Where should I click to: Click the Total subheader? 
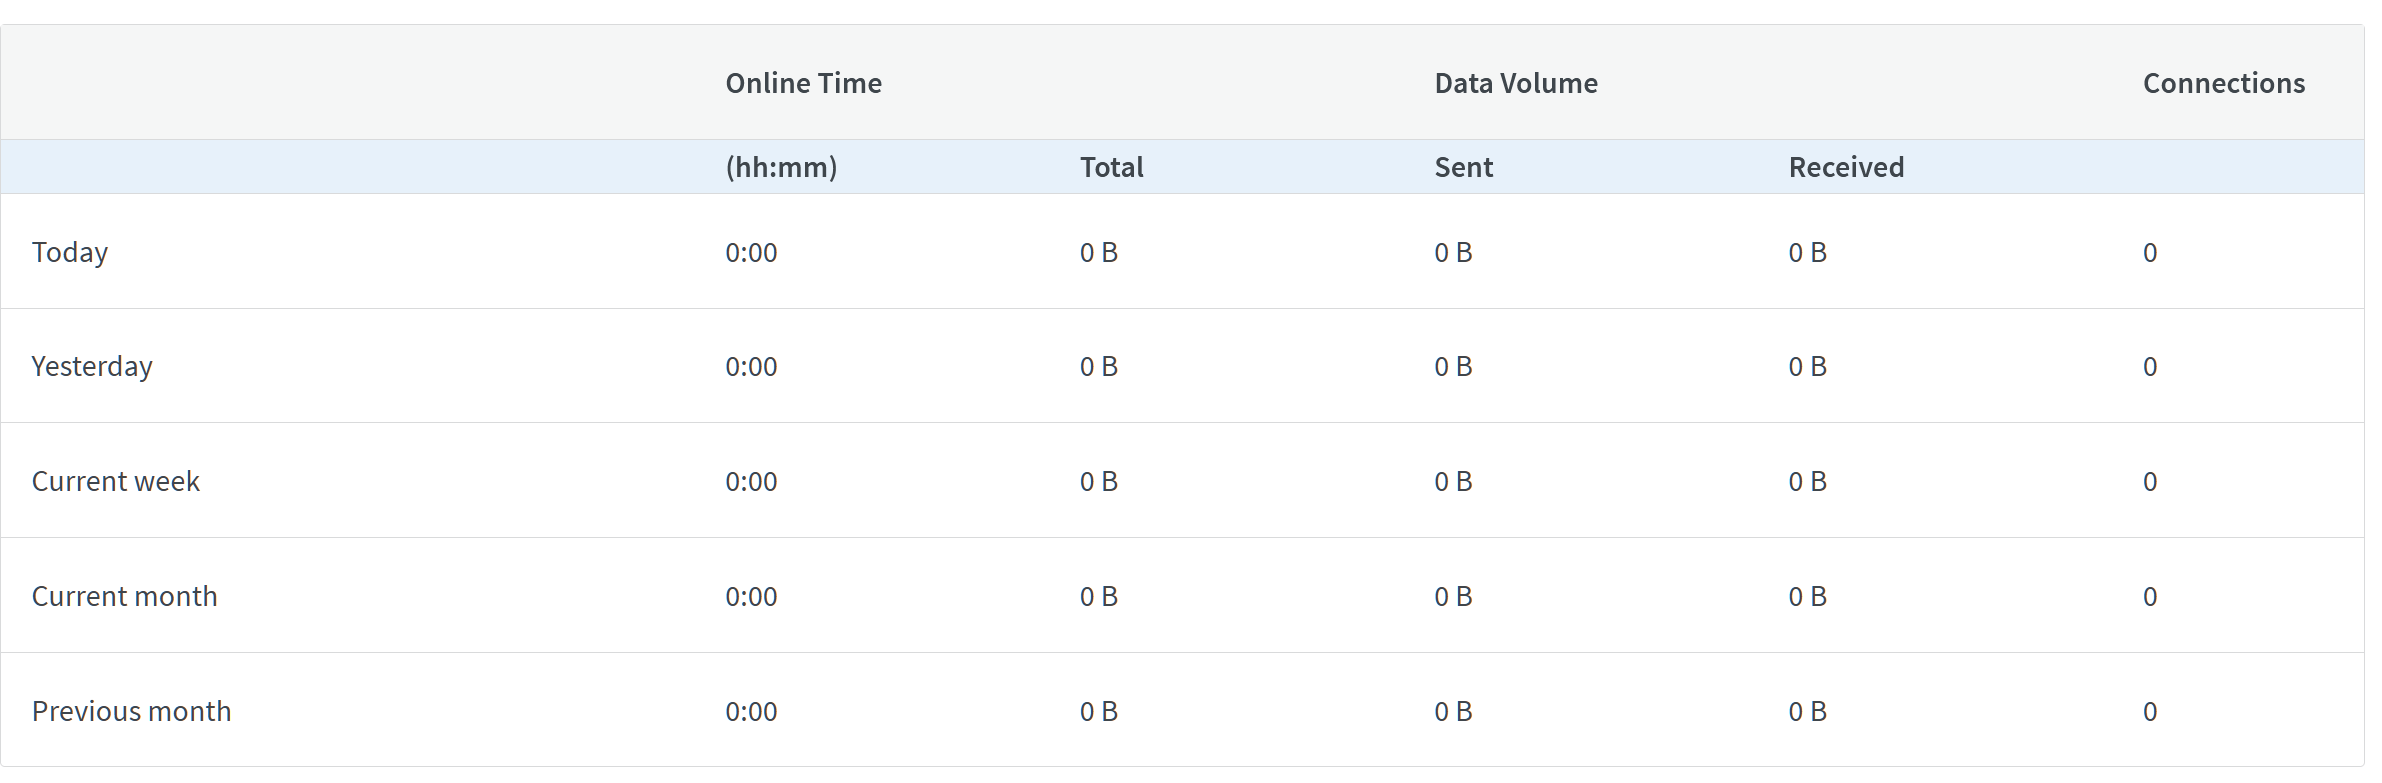pos(1111,167)
